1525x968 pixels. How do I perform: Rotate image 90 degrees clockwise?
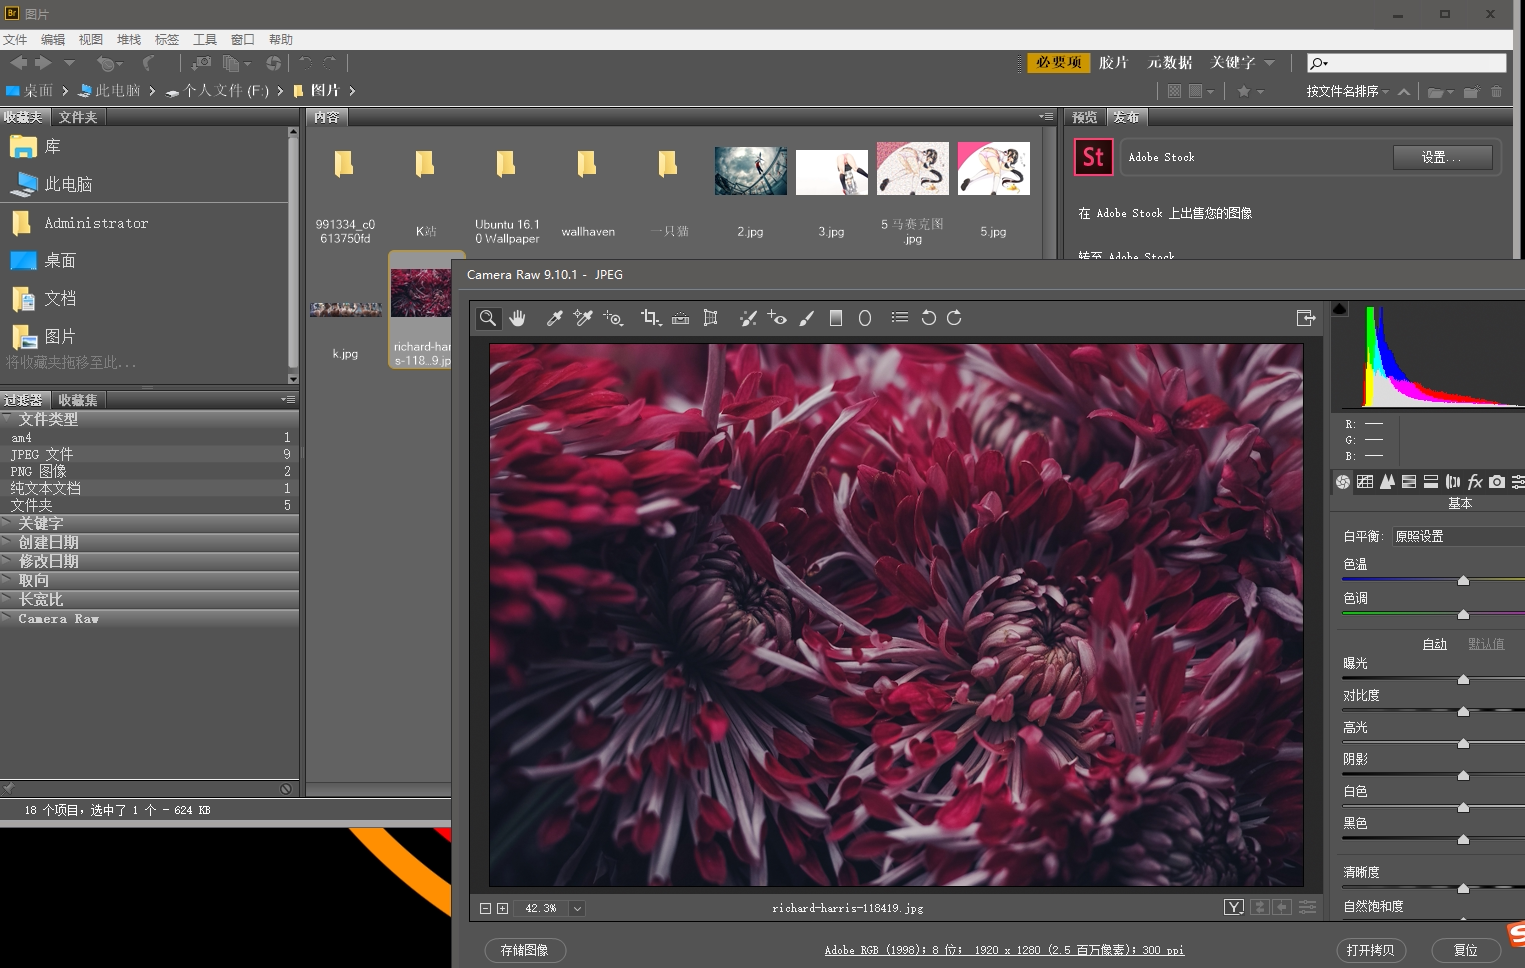point(954,318)
